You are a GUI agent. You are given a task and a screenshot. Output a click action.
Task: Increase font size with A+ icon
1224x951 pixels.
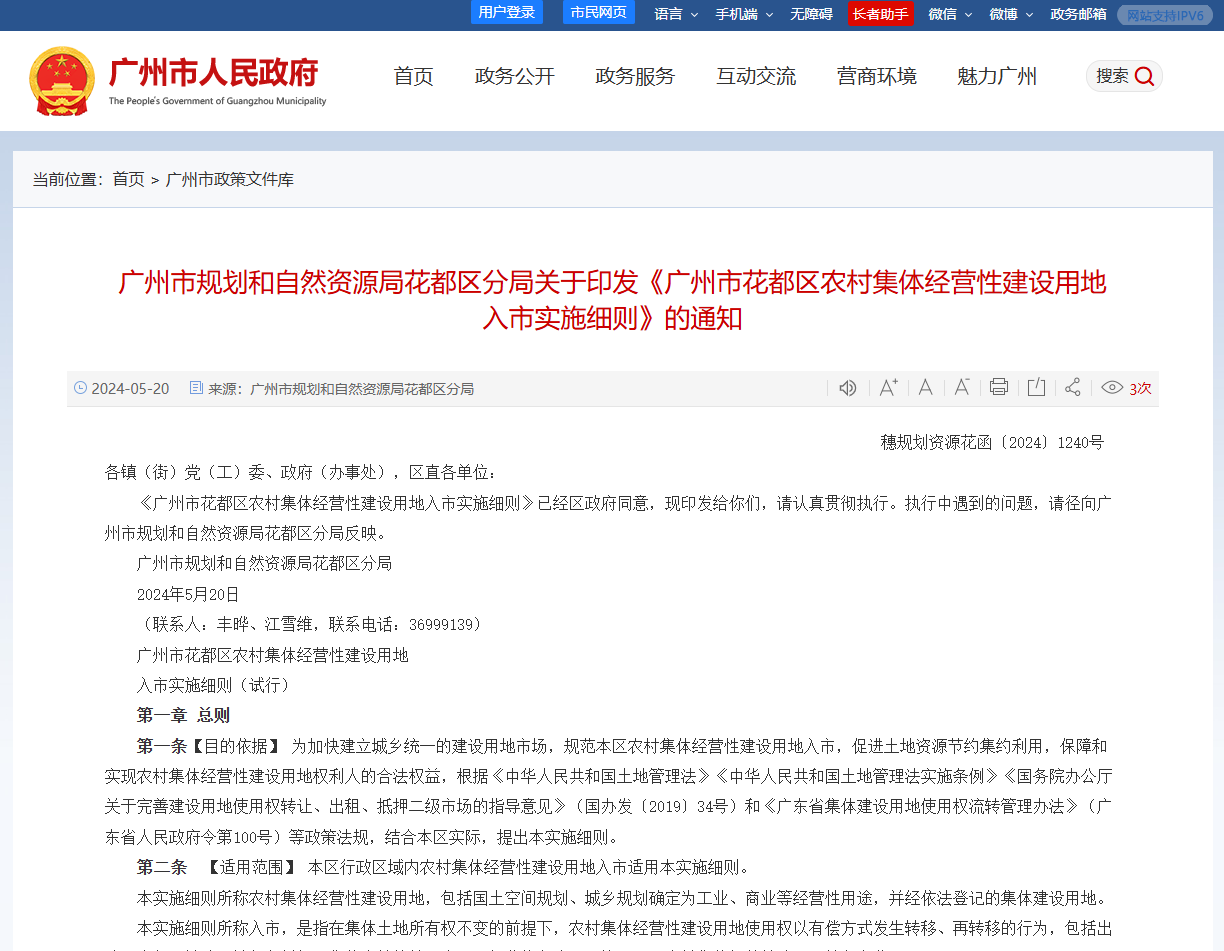[888, 388]
